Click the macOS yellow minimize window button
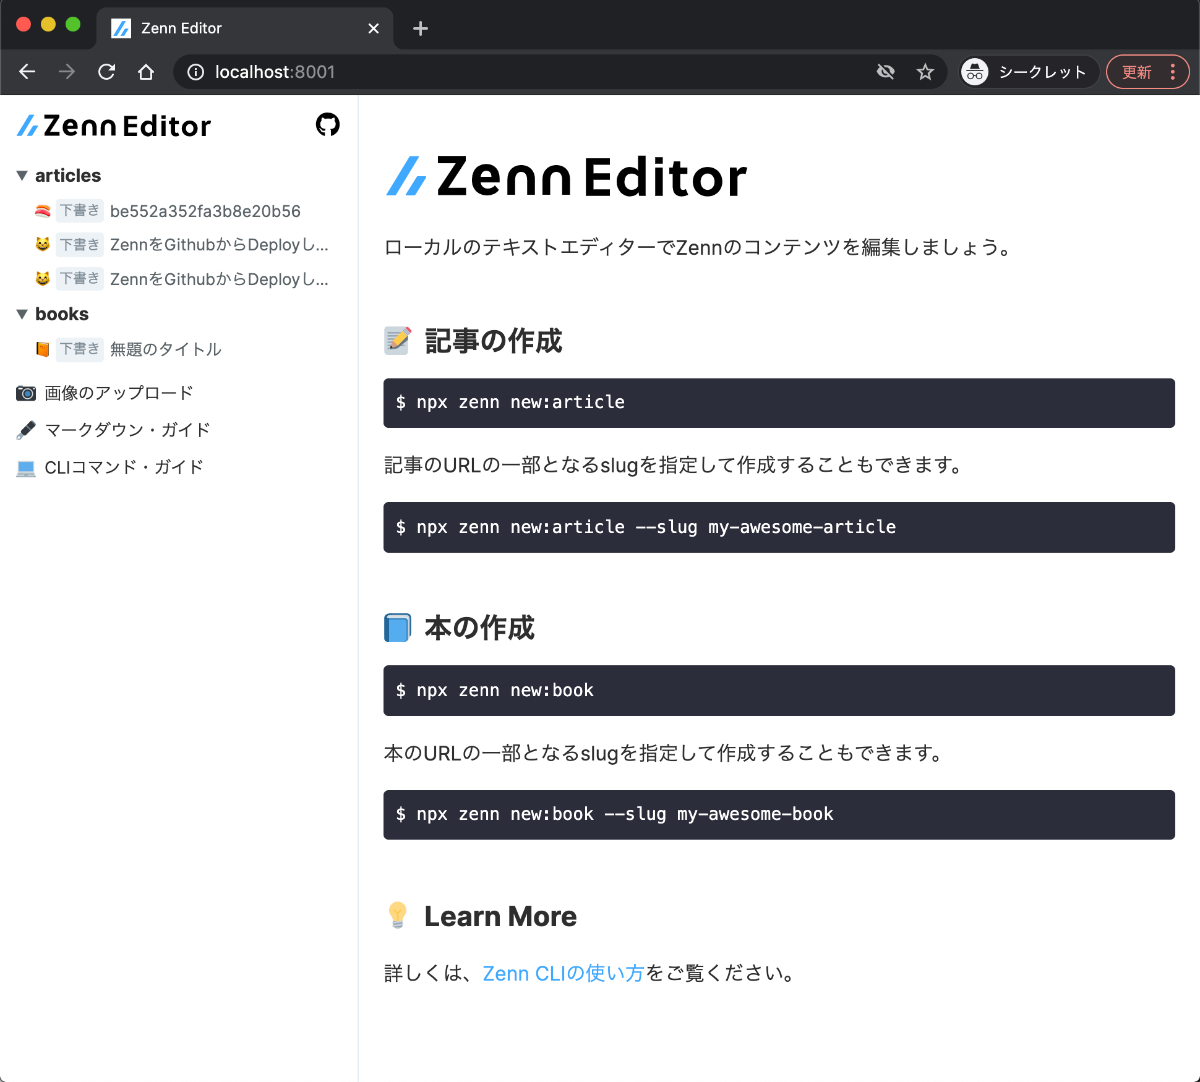Screen dimensions: 1200x1082 click(x=48, y=24)
